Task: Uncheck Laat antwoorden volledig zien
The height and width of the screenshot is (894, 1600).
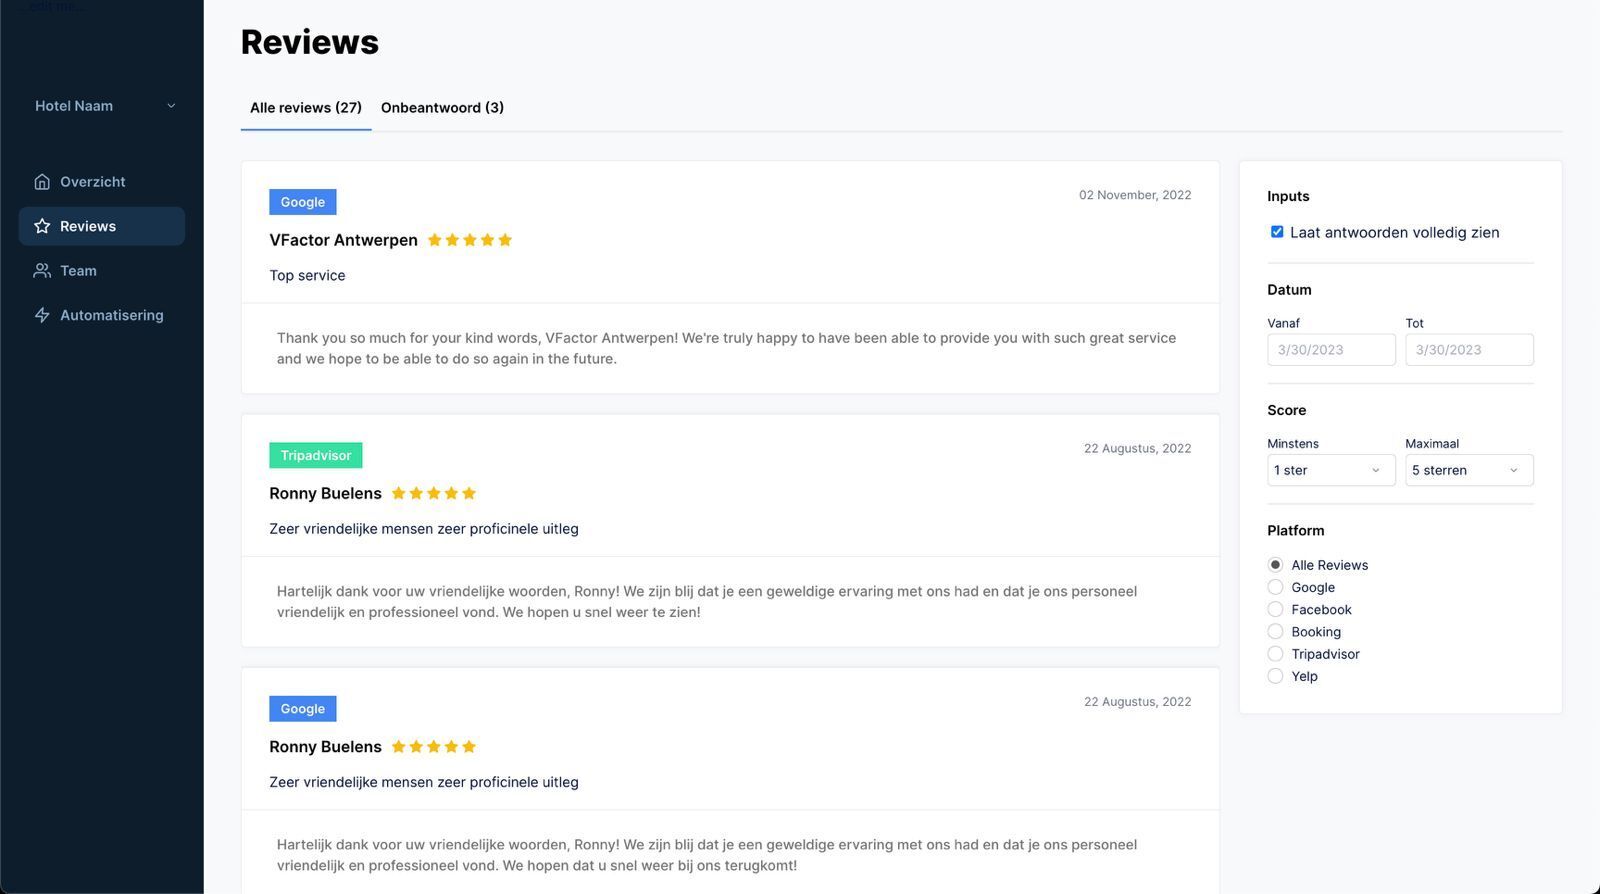Action: (x=1277, y=232)
